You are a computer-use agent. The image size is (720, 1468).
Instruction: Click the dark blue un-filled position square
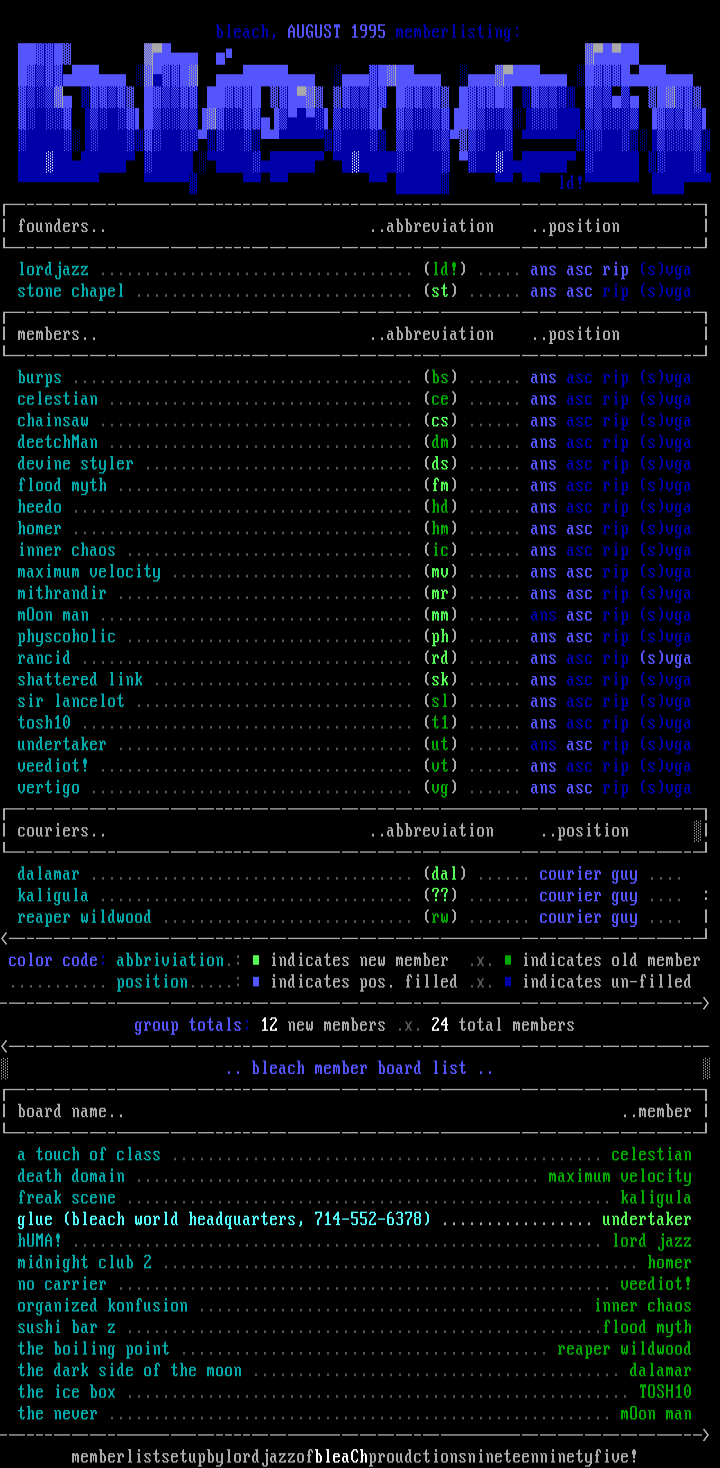point(508,982)
